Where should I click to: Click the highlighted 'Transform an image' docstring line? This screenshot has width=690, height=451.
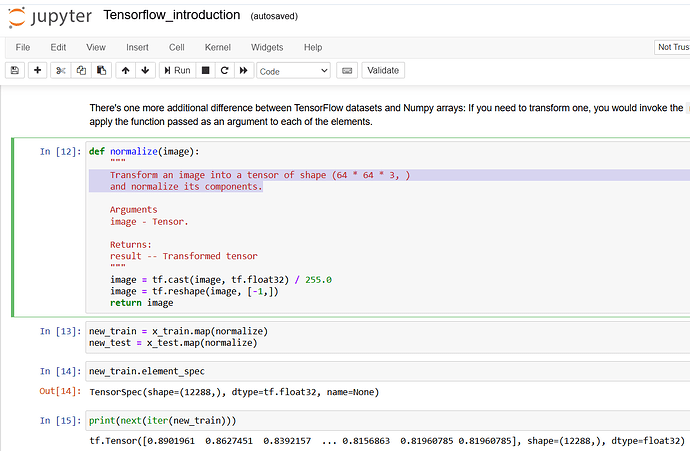click(260, 175)
